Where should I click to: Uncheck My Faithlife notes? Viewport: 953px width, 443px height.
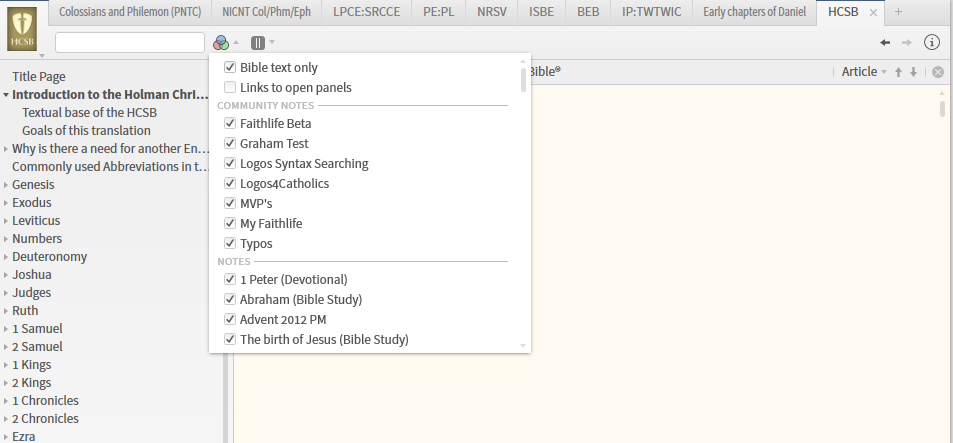(230, 223)
